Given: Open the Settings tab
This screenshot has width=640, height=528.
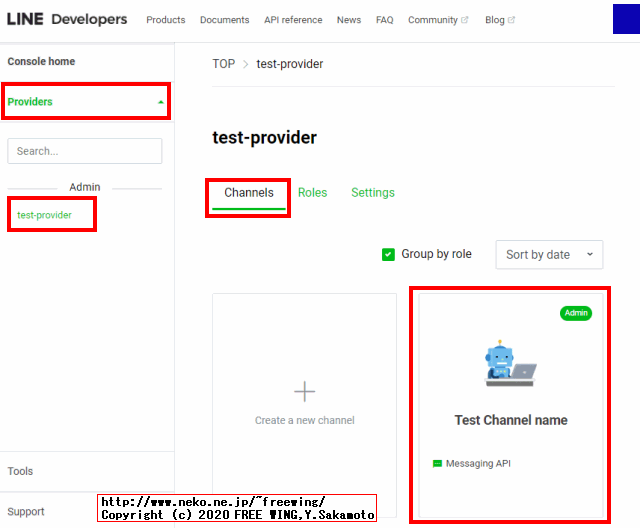Looking at the screenshot, I should pyautogui.click(x=372, y=193).
